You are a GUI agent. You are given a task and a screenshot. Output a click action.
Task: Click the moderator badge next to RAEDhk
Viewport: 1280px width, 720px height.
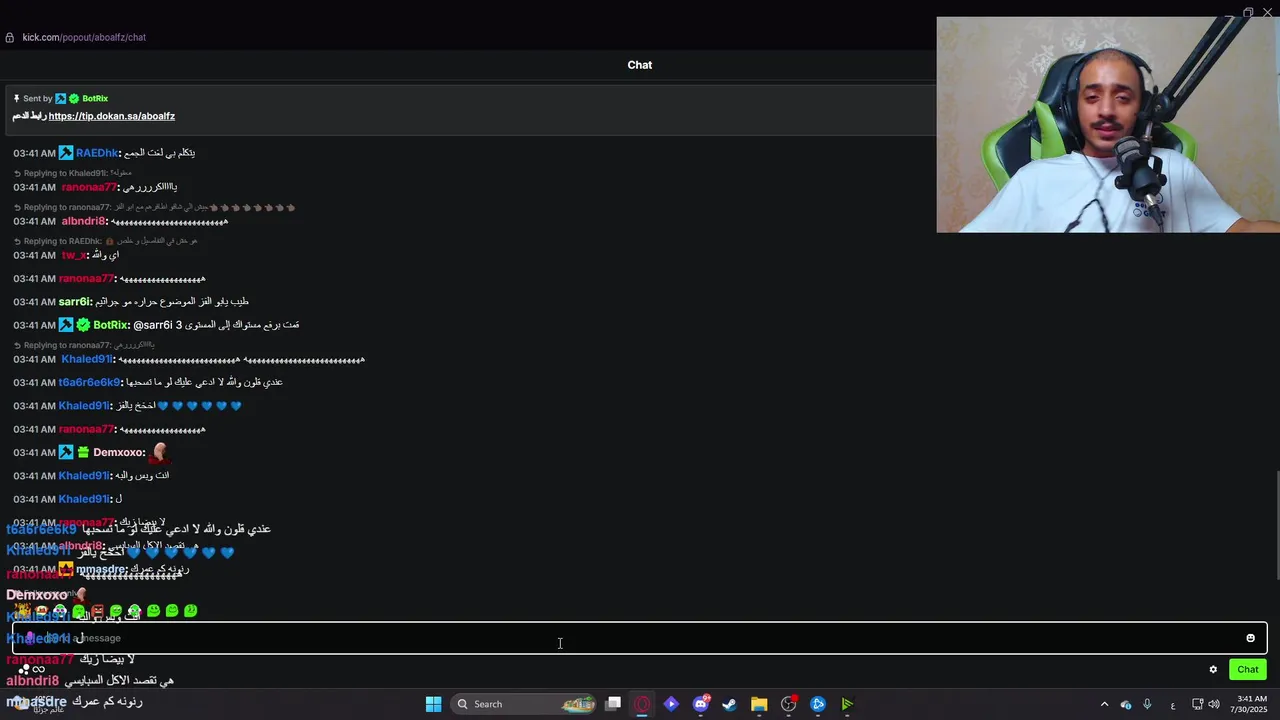66,153
